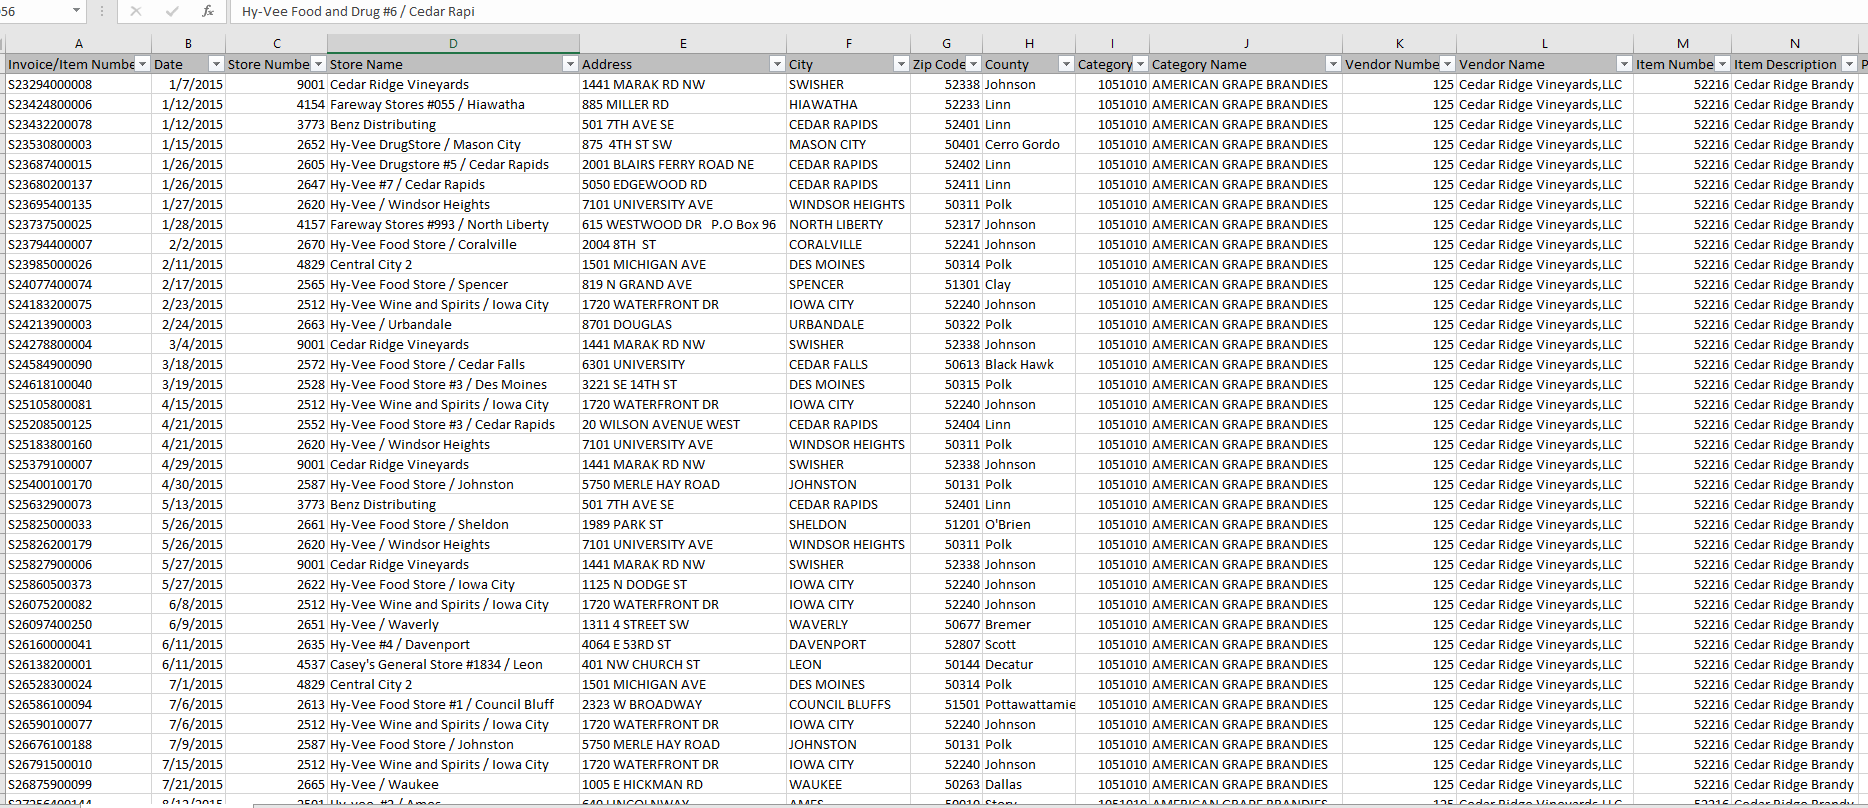Select the county cell Clay

[1029, 284]
